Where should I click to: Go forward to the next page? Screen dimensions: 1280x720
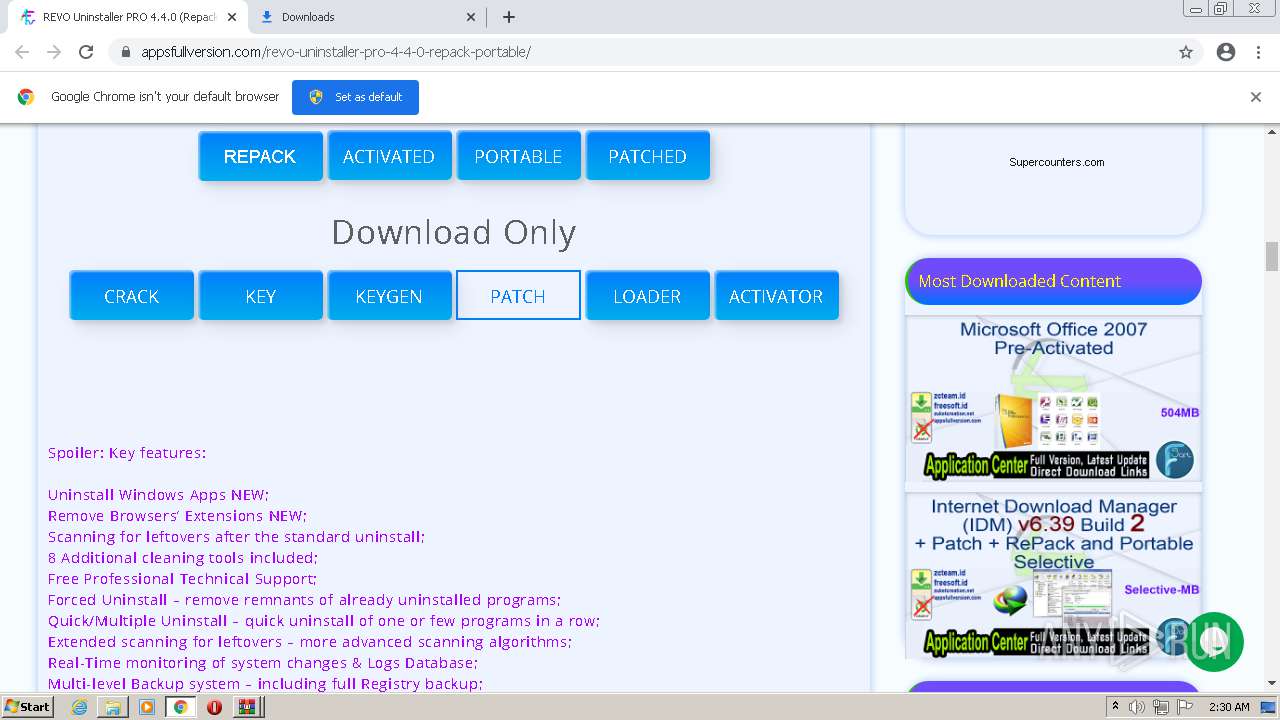coord(54,52)
